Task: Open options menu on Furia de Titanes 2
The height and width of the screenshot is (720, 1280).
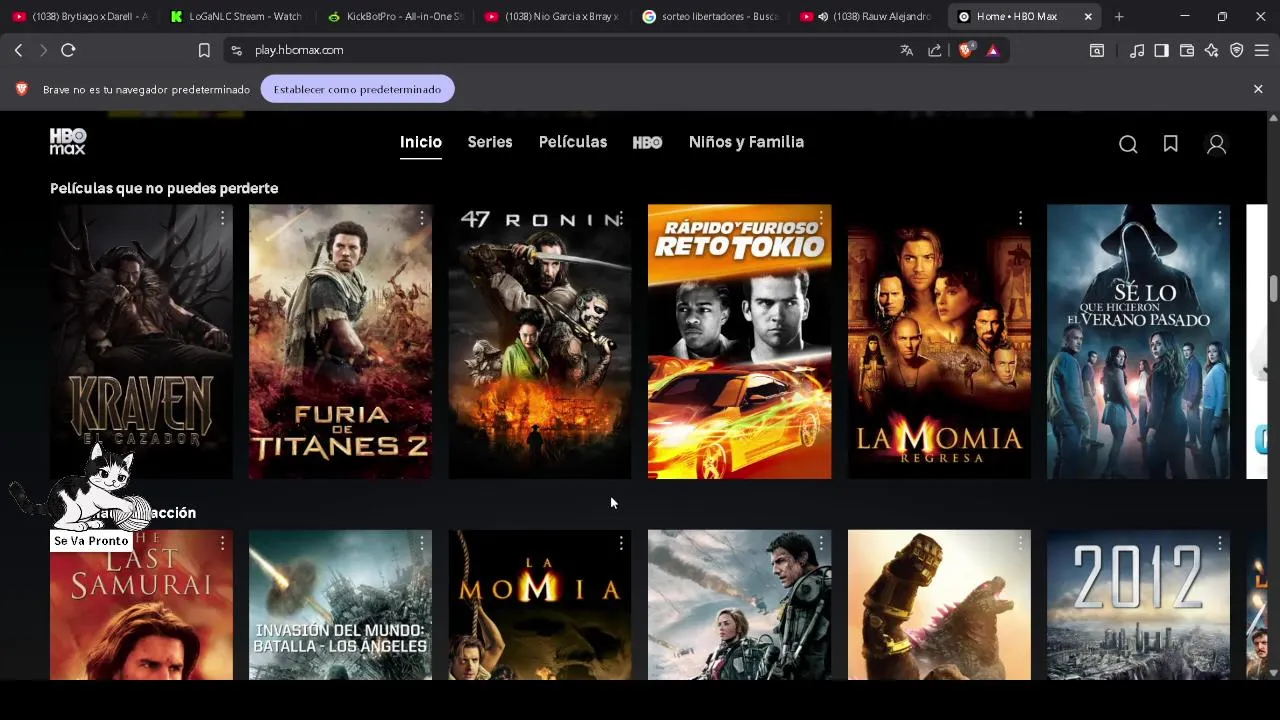Action: click(421, 218)
